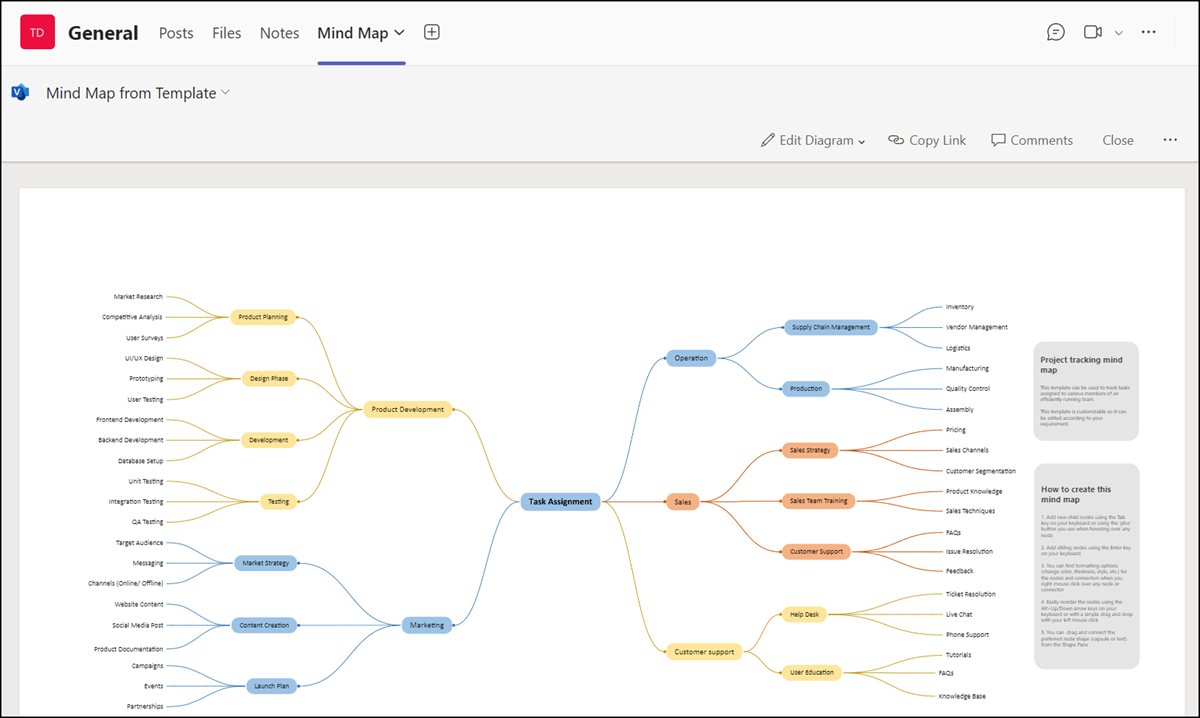1200x718 pixels.
Task: Select the Sales Strategy node
Action: [x=810, y=450]
